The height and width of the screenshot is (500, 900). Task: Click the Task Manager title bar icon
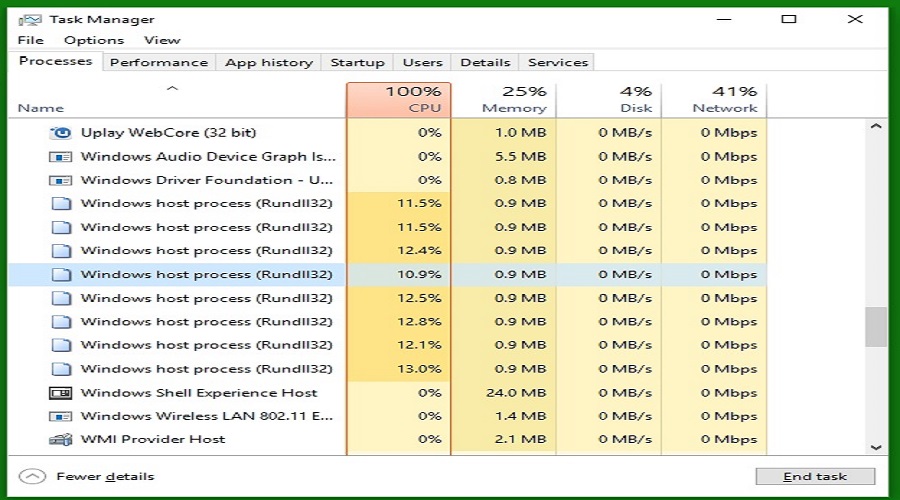(30, 20)
